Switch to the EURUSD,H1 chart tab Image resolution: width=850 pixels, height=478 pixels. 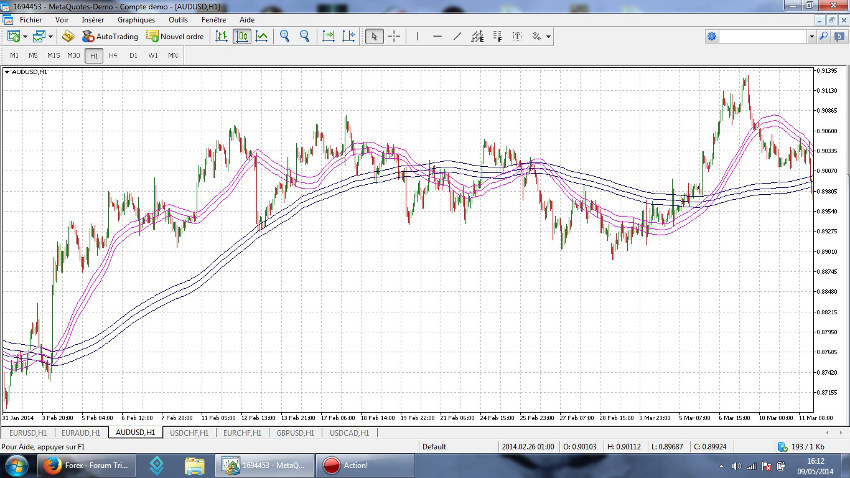click(27, 432)
